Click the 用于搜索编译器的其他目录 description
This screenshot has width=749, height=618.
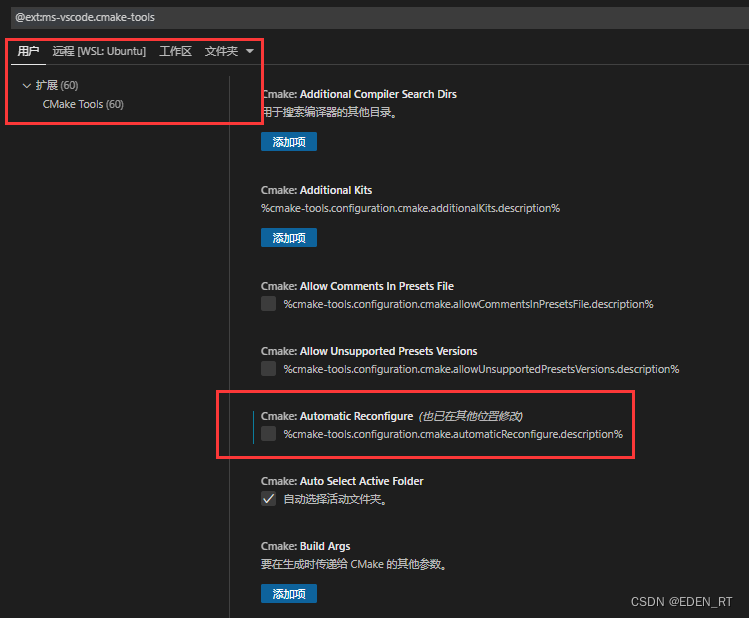click(330, 112)
